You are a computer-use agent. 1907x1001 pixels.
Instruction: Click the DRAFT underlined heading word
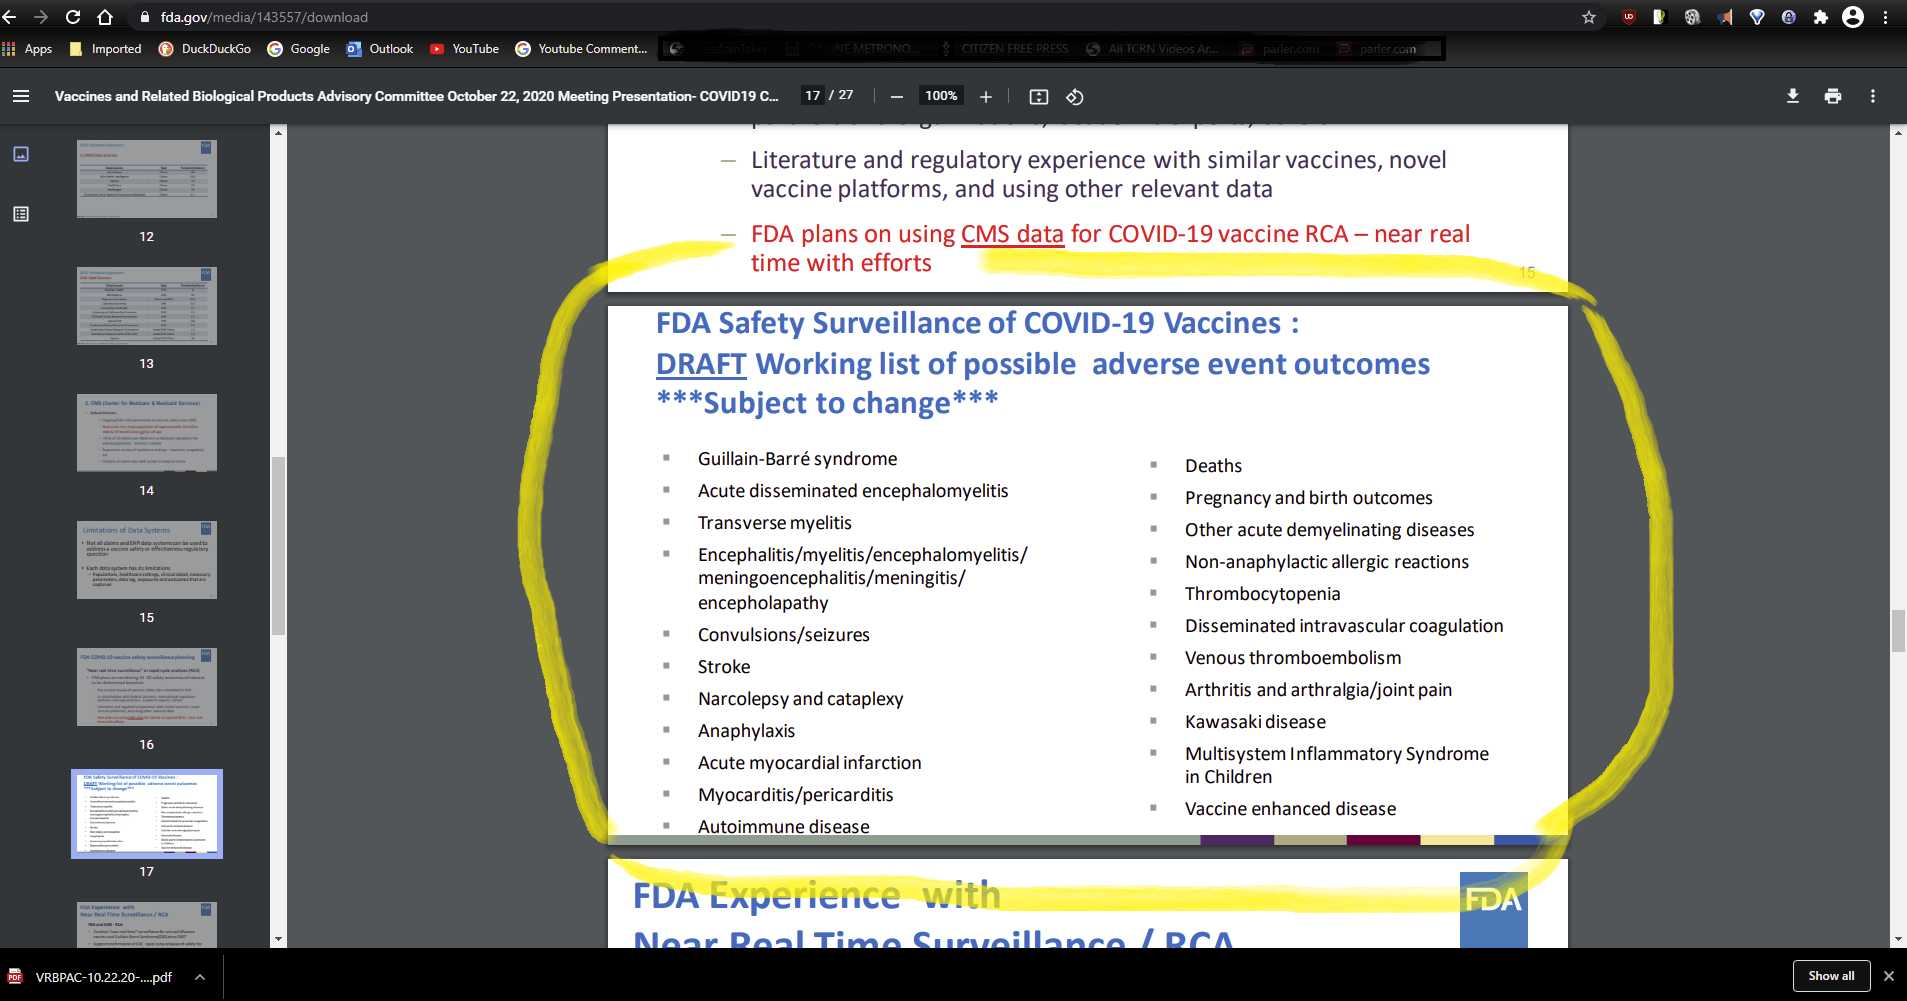[701, 364]
